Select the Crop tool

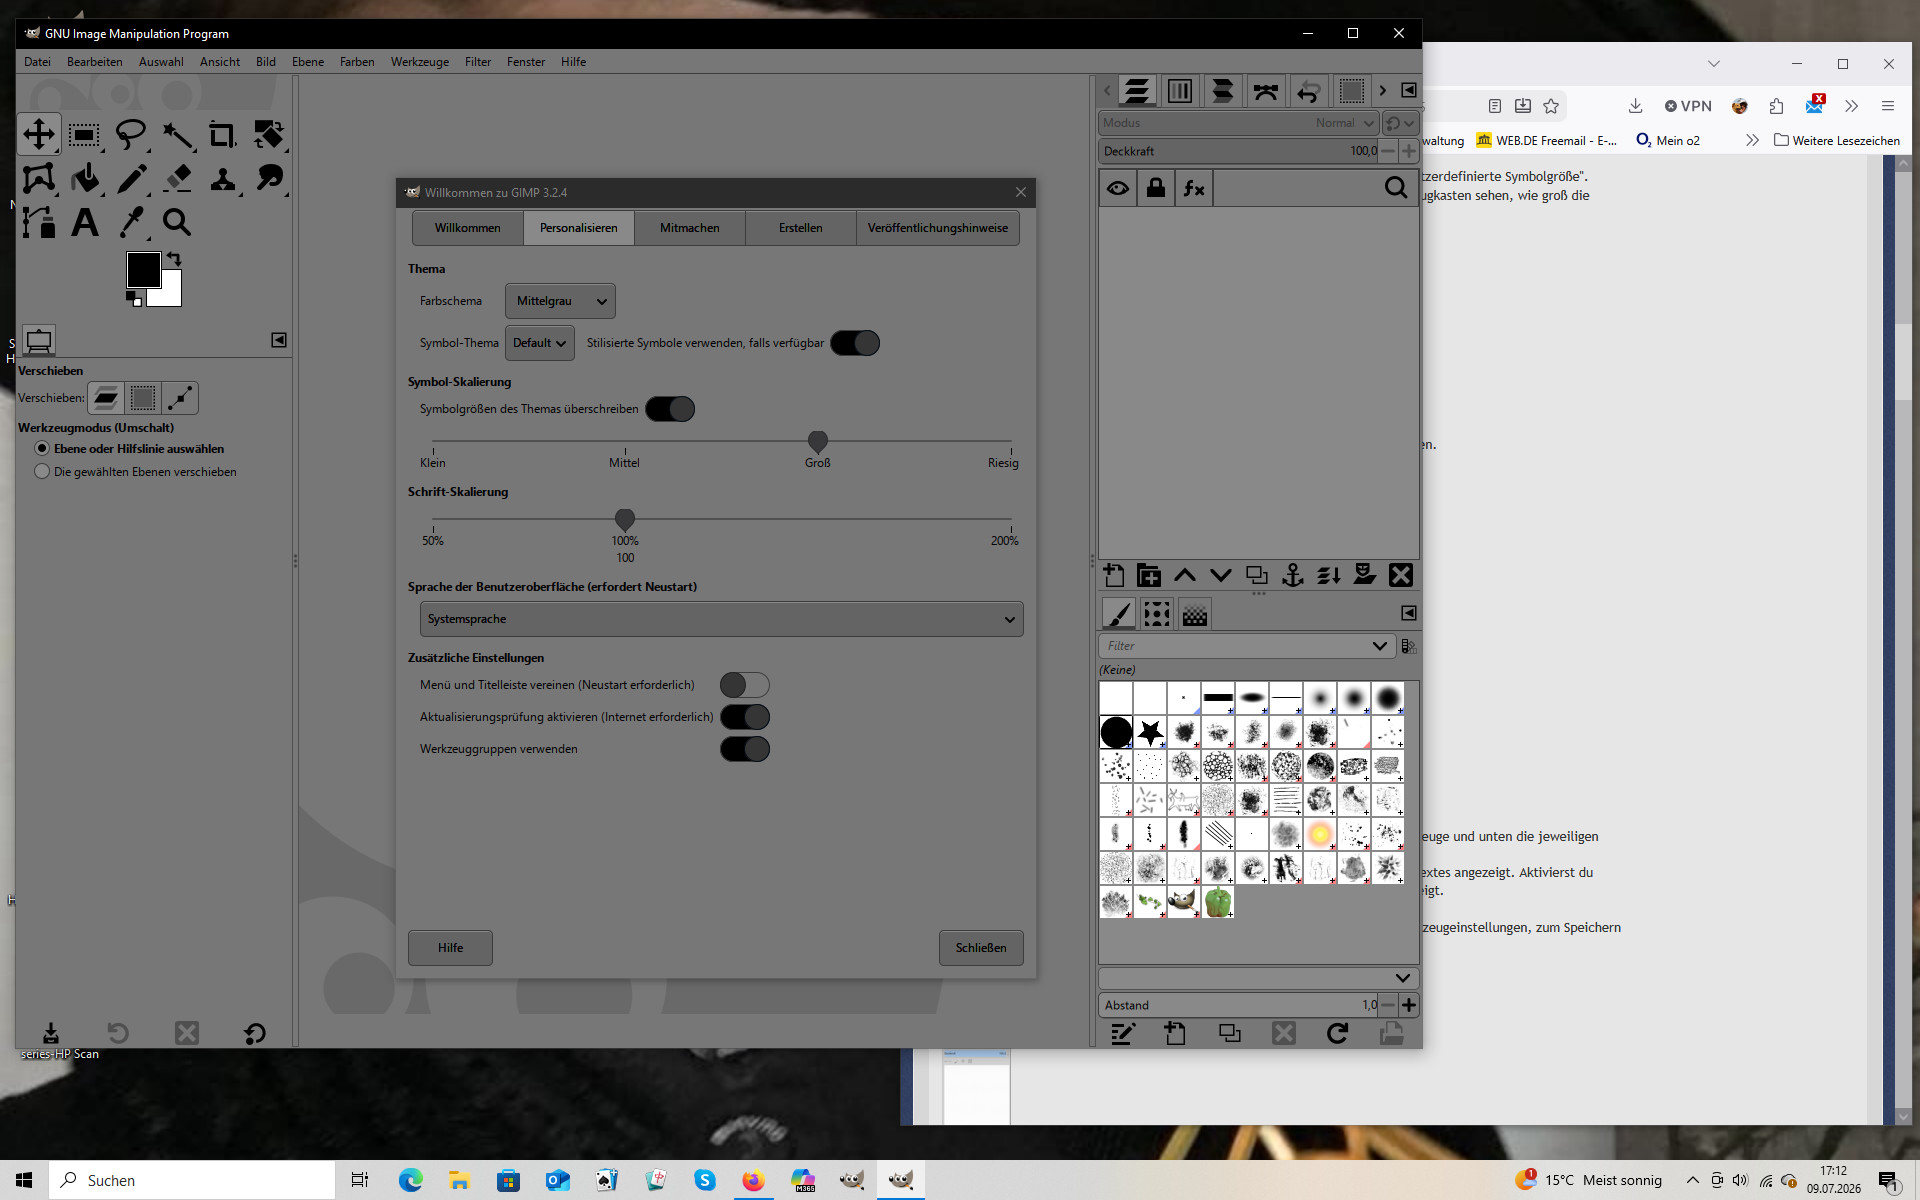(x=223, y=134)
